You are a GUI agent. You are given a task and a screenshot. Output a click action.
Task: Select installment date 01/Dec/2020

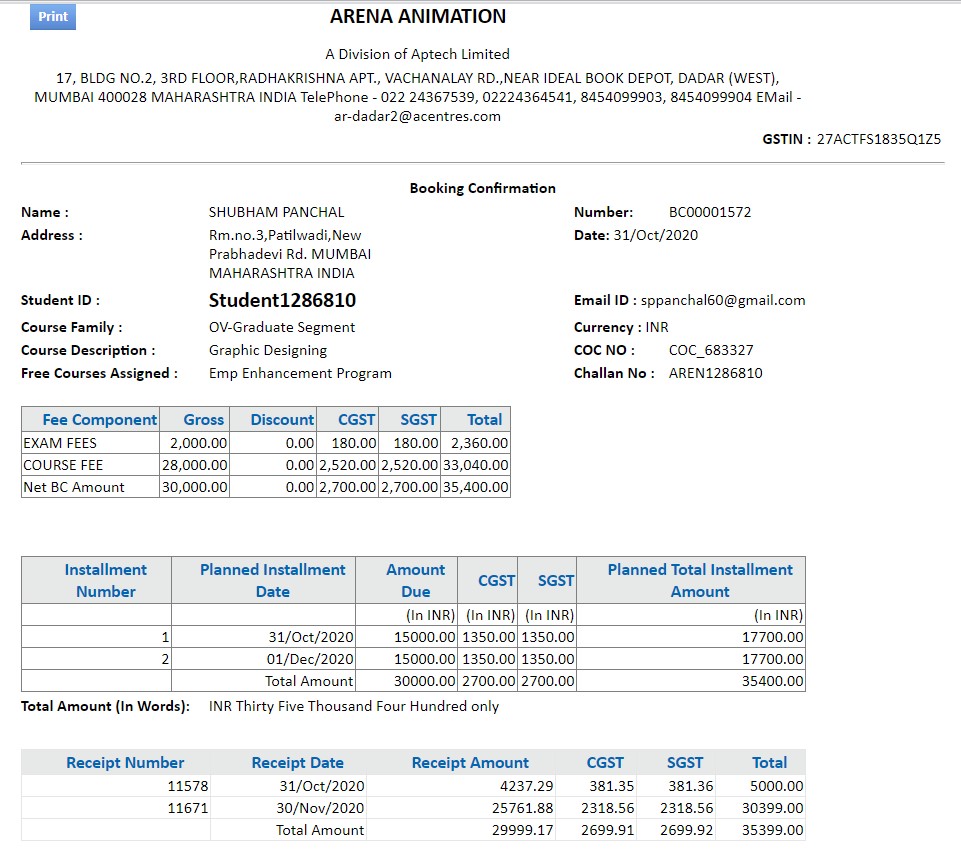click(310, 659)
